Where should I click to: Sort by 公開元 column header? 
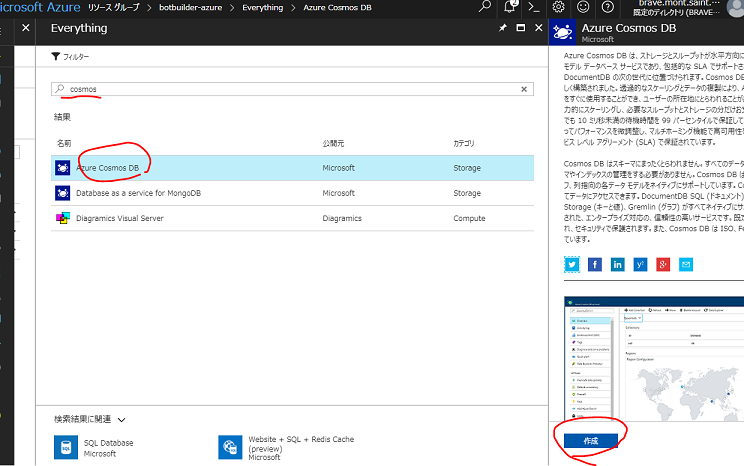click(334, 143)
